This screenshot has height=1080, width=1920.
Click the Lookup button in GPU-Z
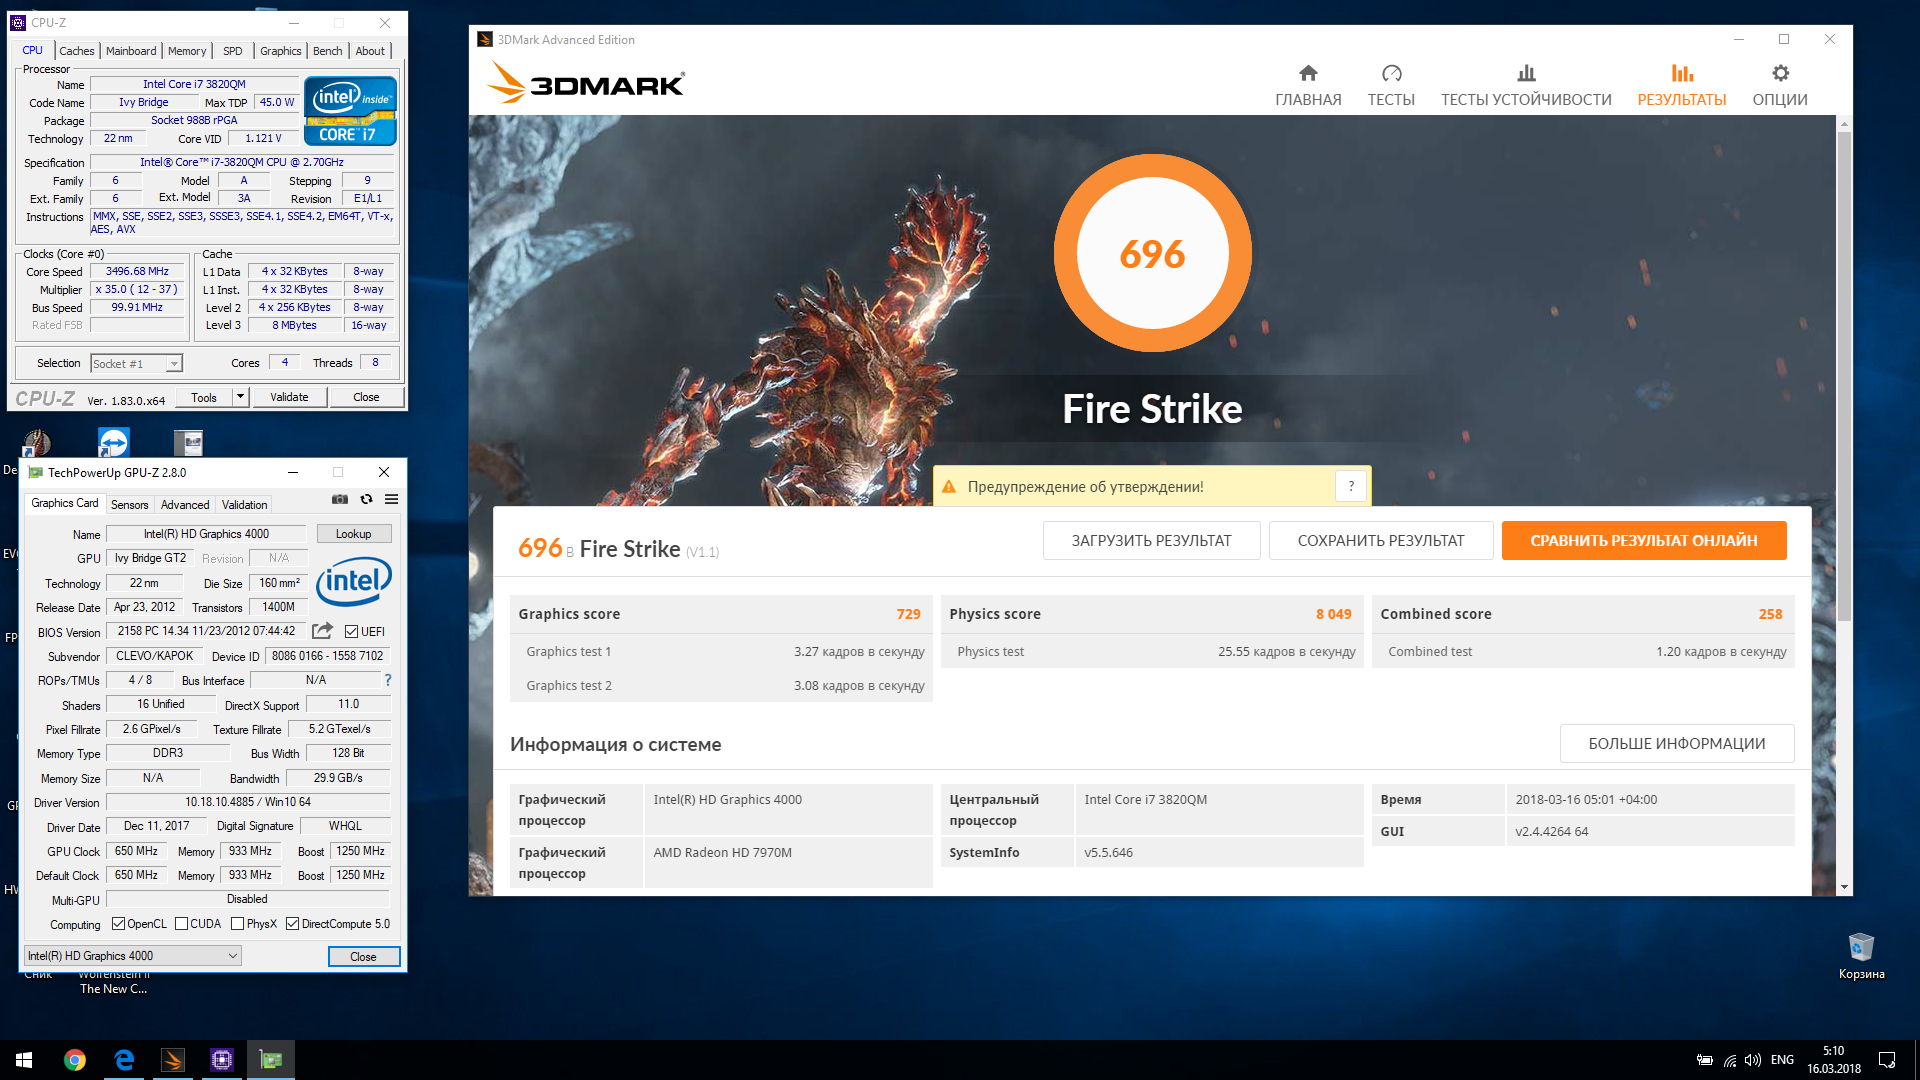click(354, 534)
